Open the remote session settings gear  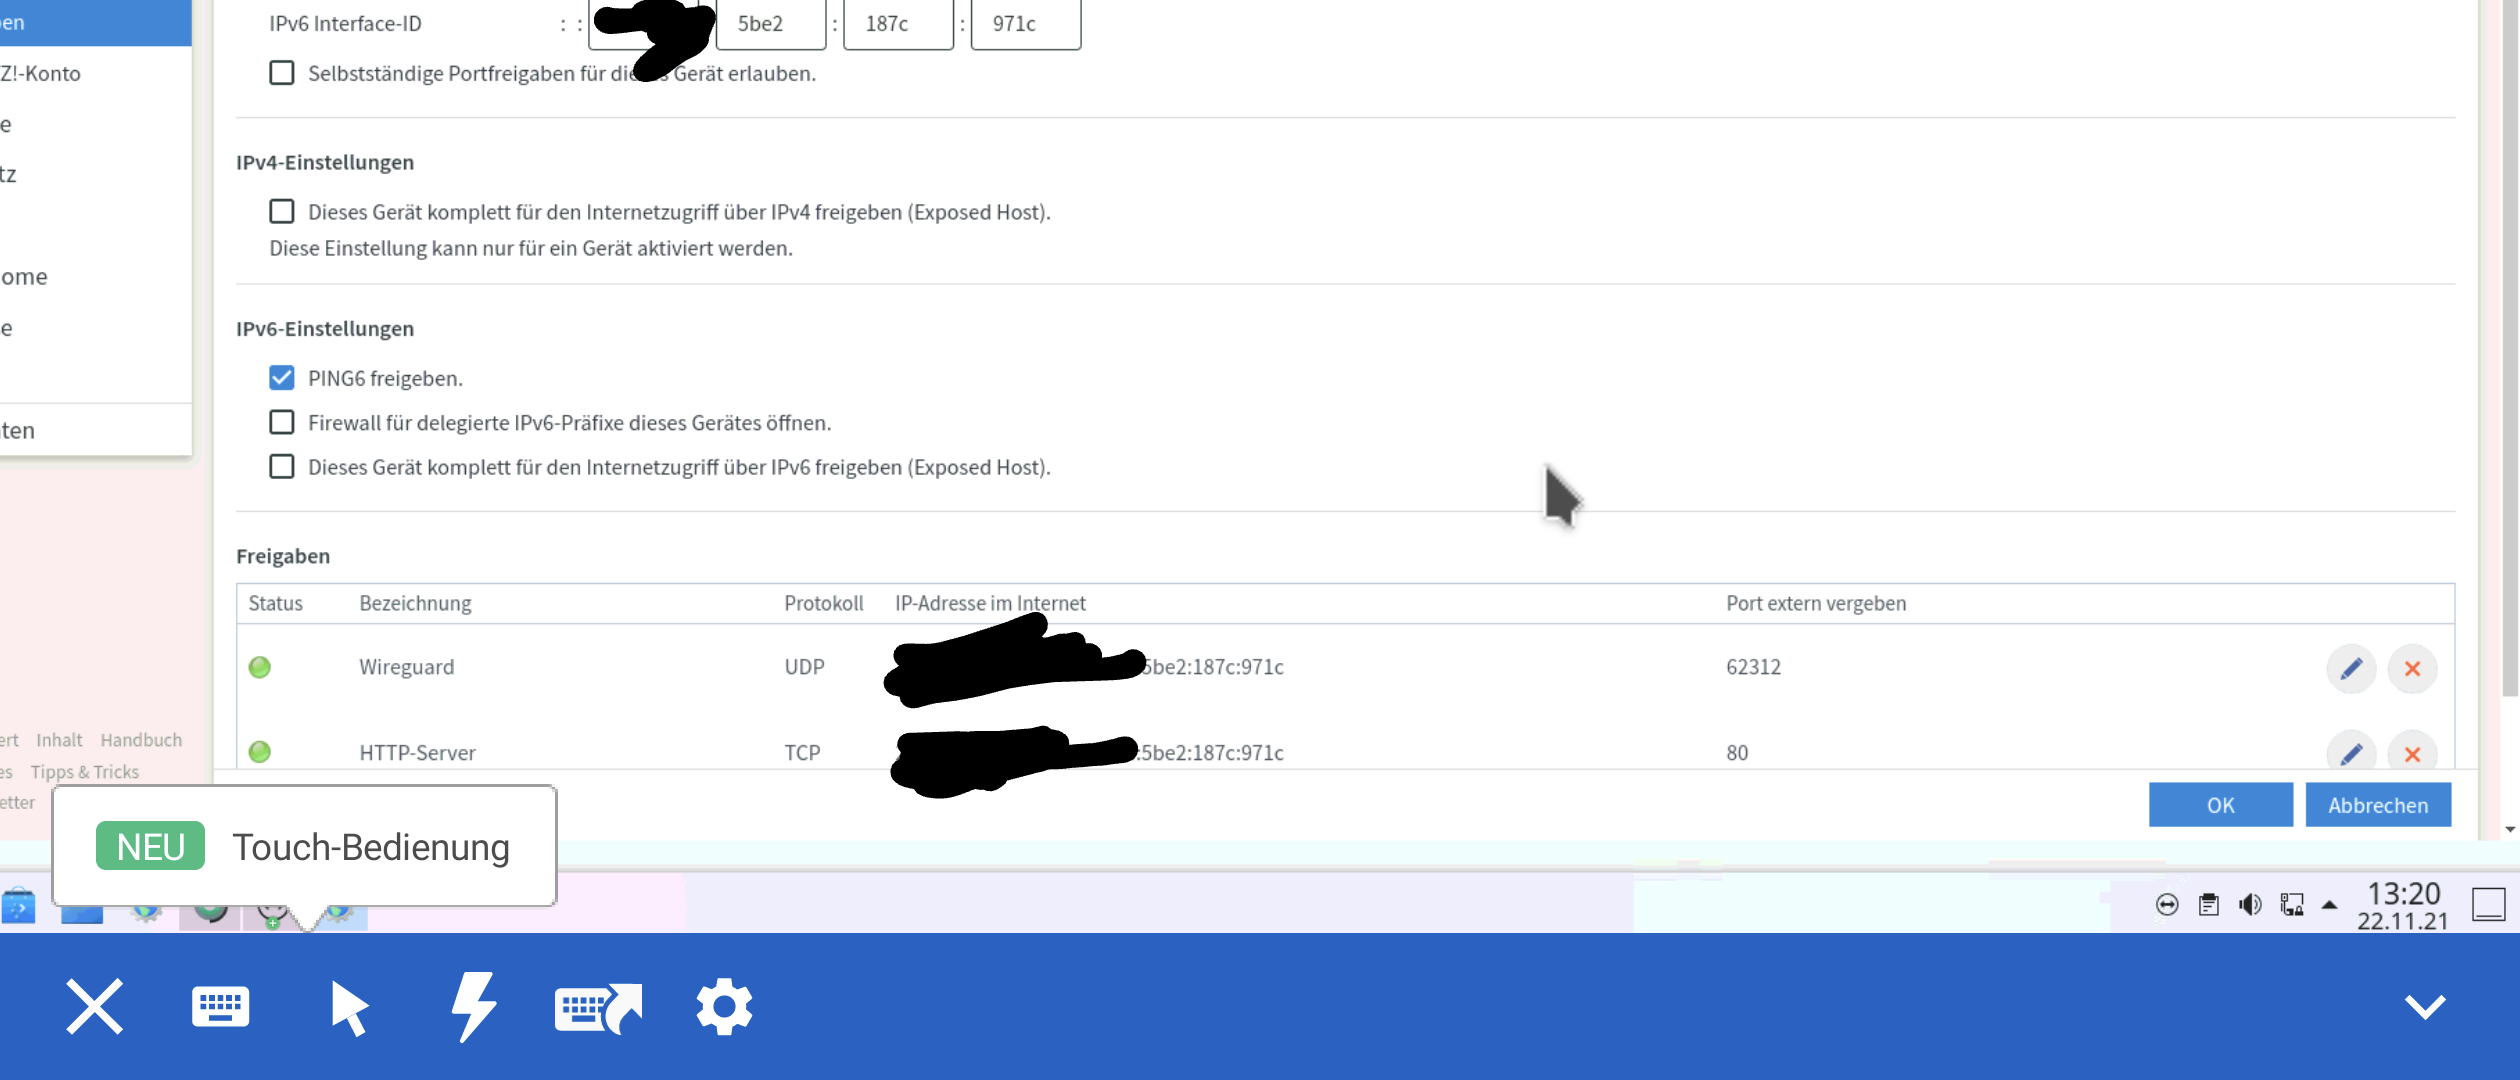pos(724,1006)
